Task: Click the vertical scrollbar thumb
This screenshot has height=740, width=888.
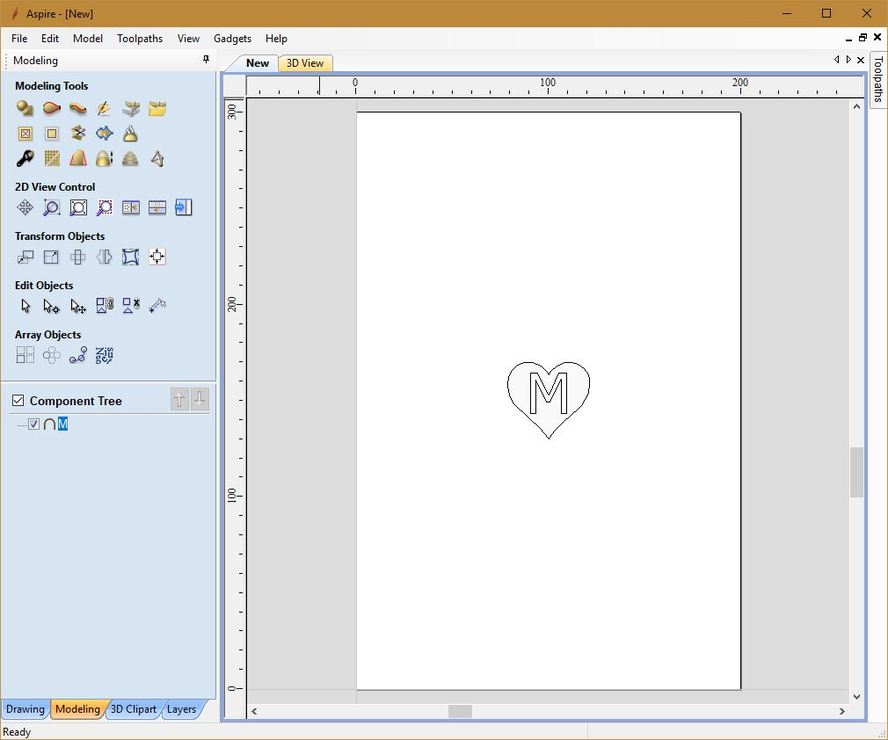Action: 856,472
